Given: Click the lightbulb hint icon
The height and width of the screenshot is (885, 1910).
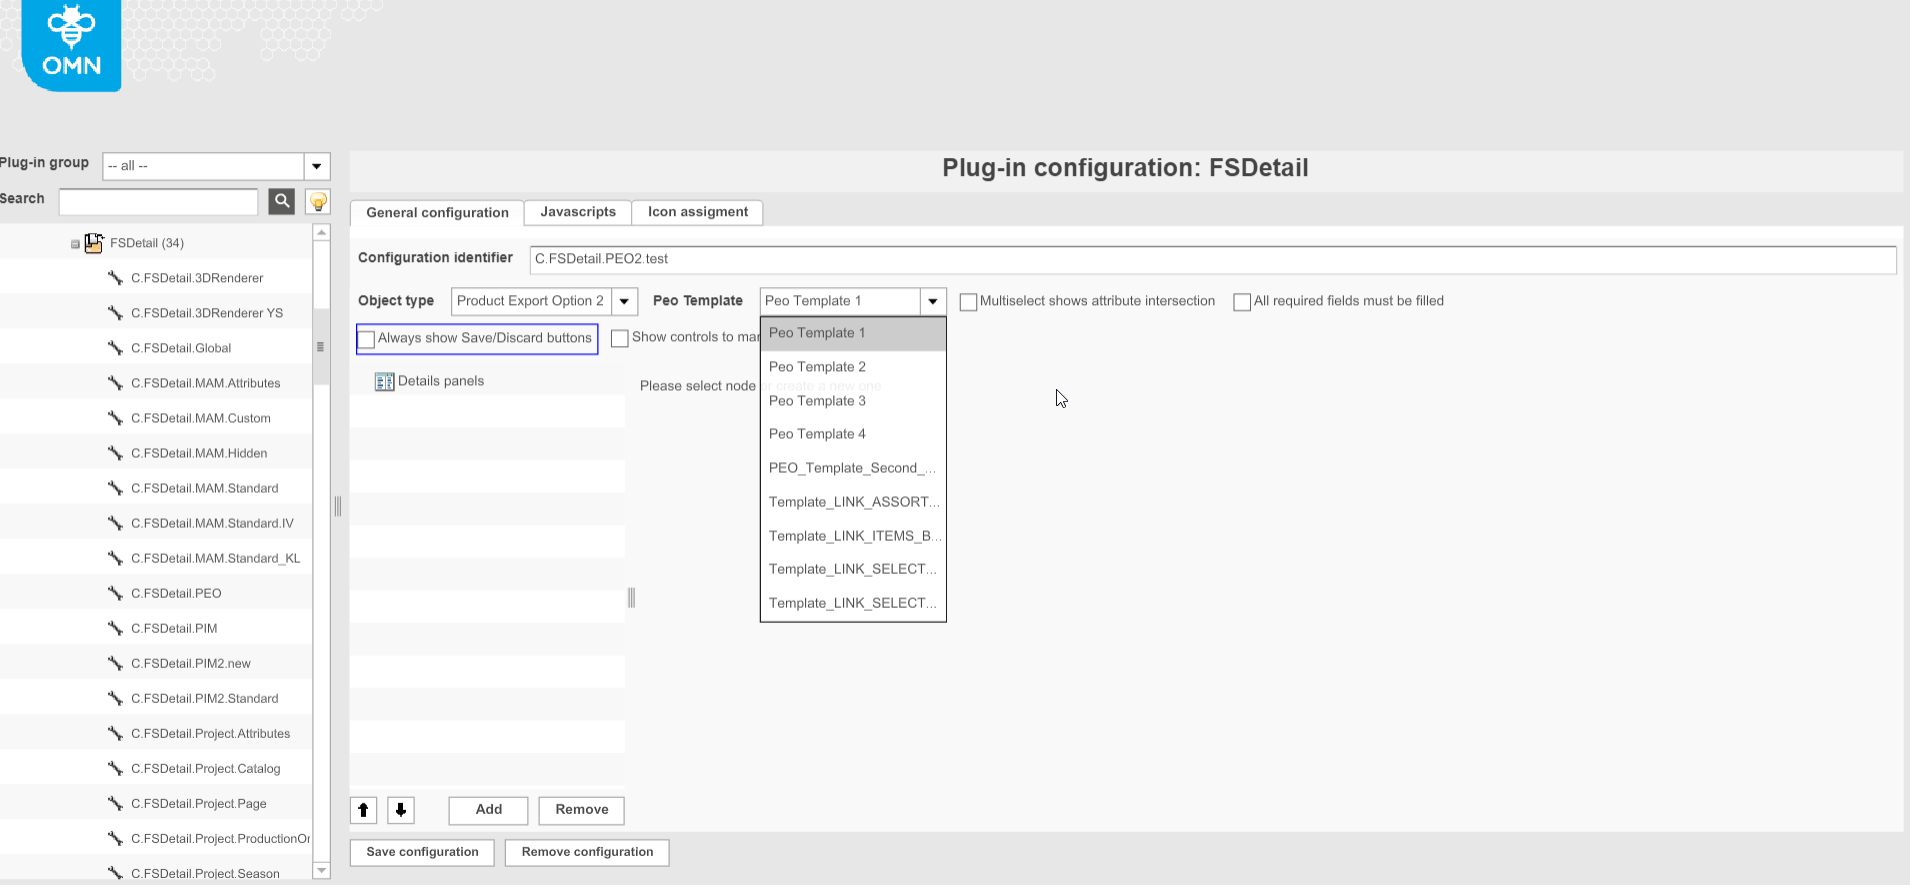Looking at the screenshot, I should point(318,201).
